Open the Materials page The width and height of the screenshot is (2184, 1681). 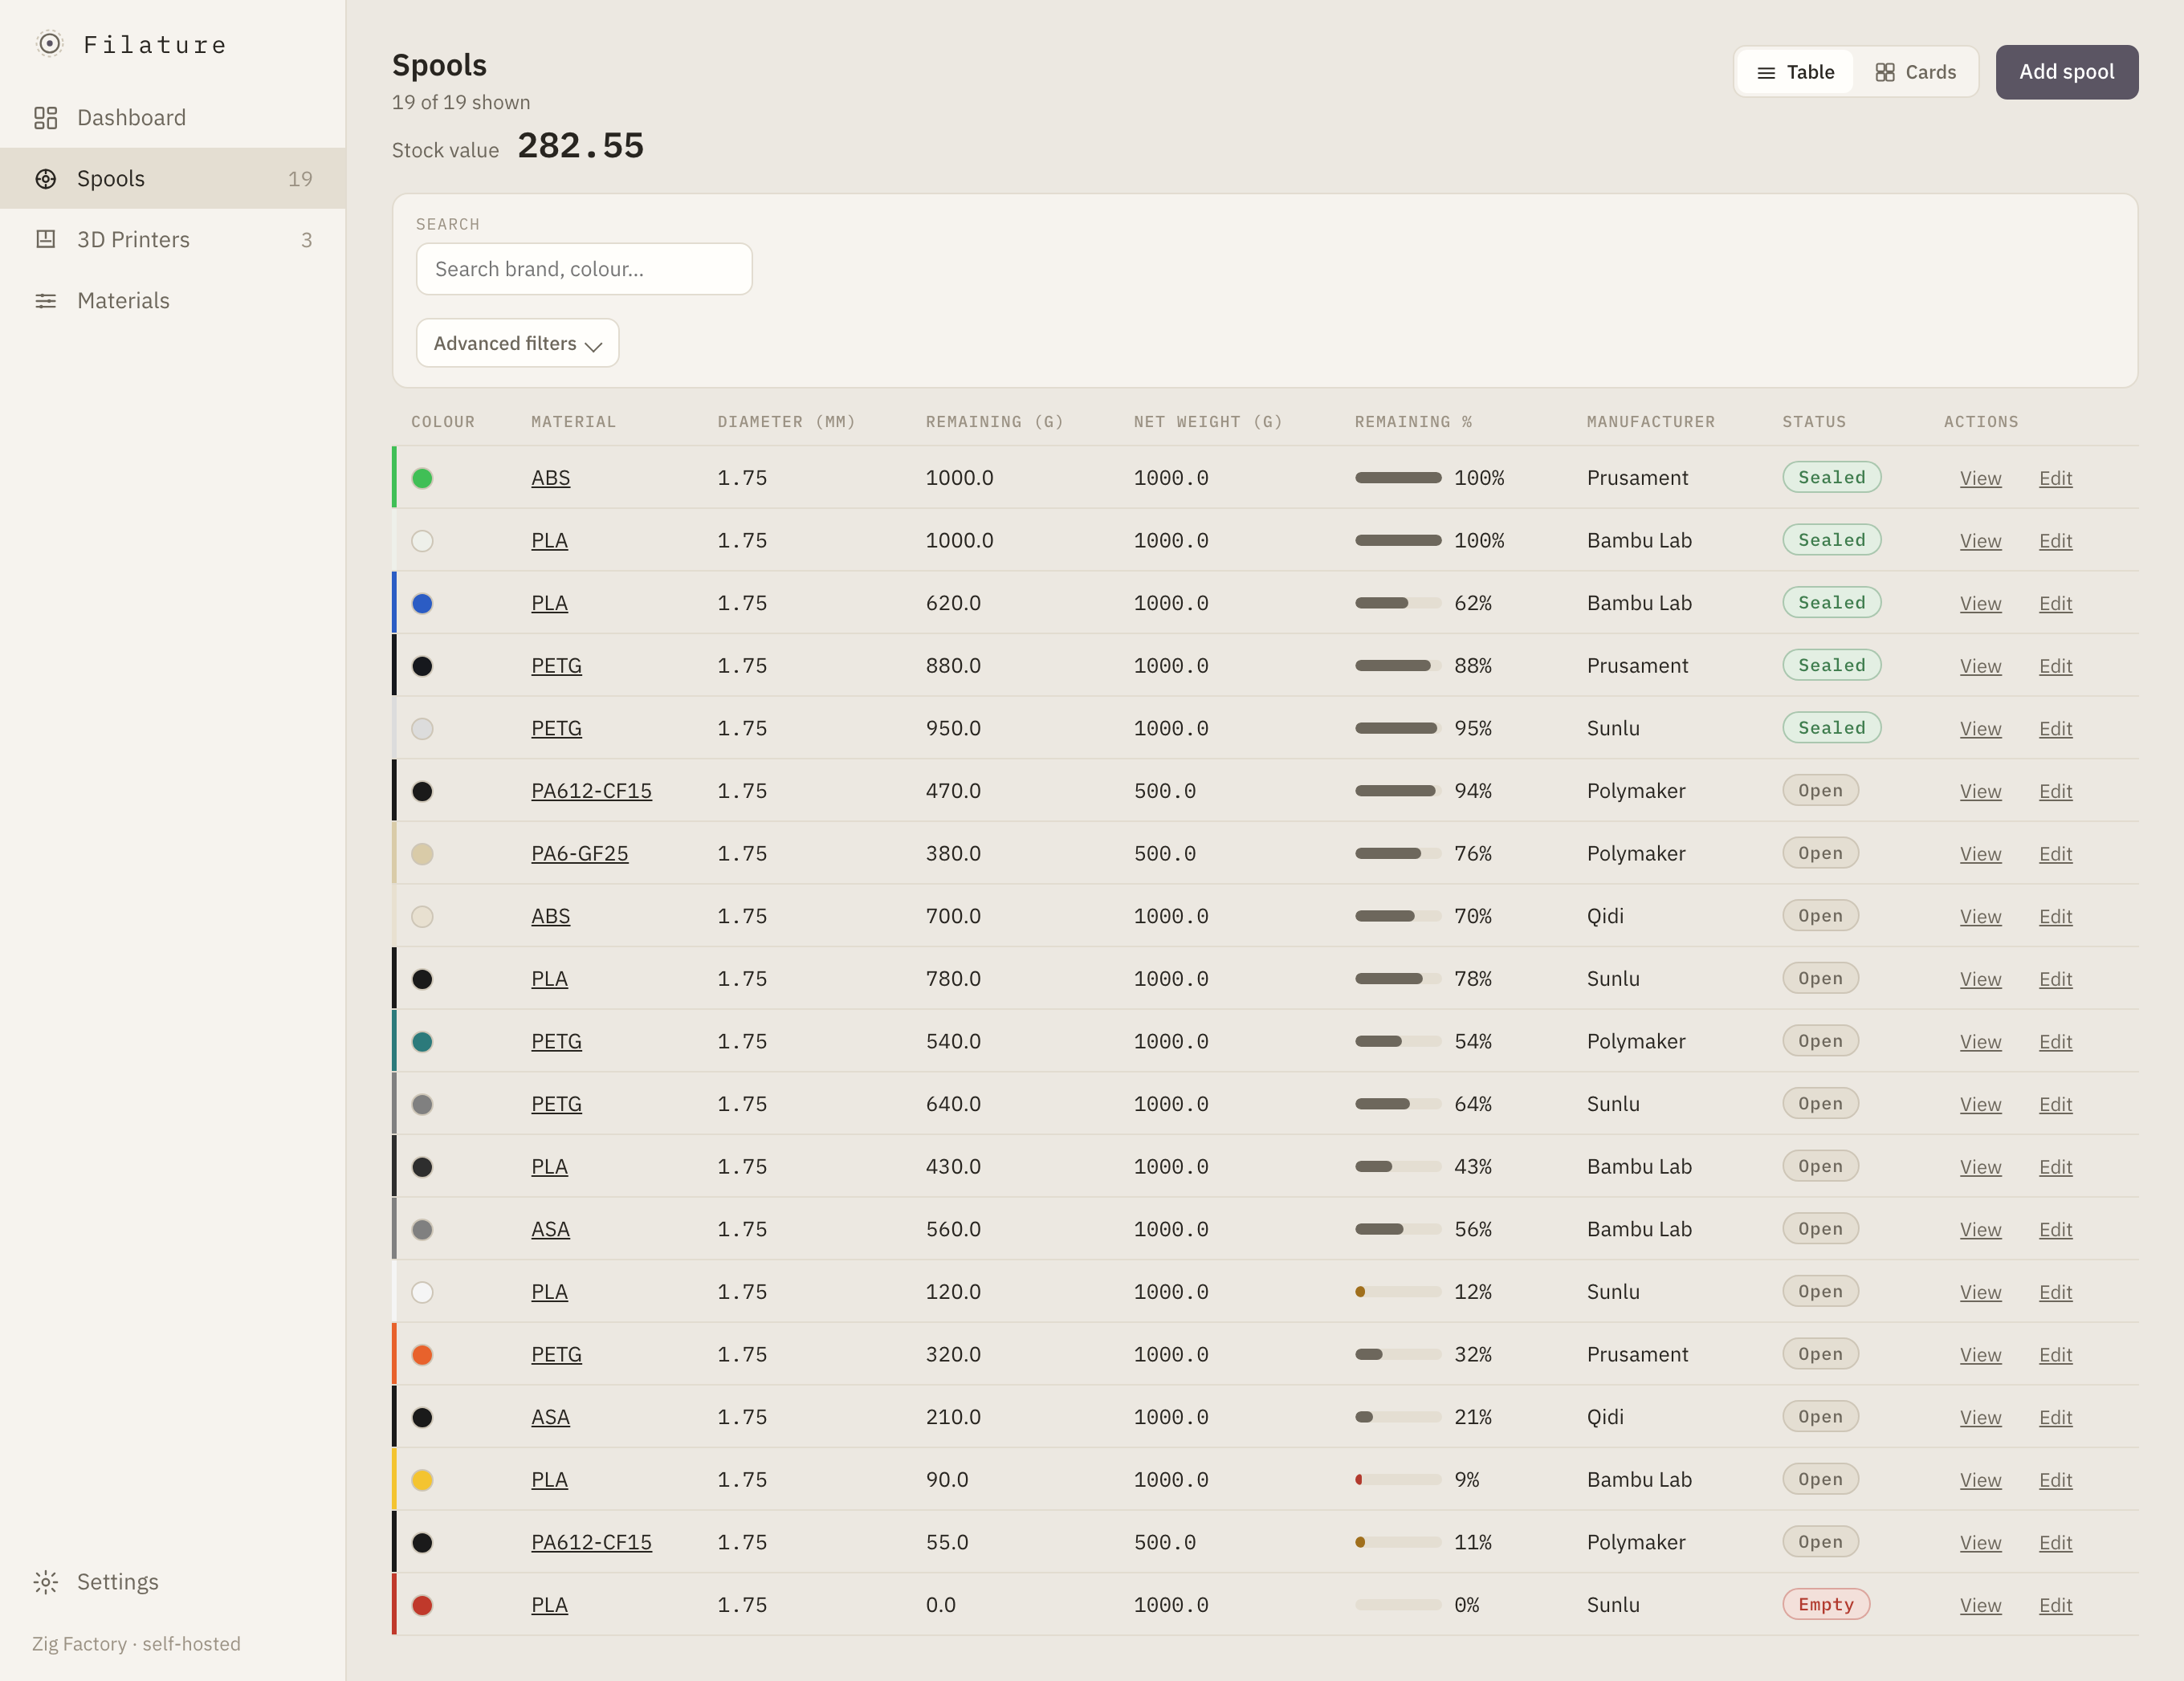point(172,301)
